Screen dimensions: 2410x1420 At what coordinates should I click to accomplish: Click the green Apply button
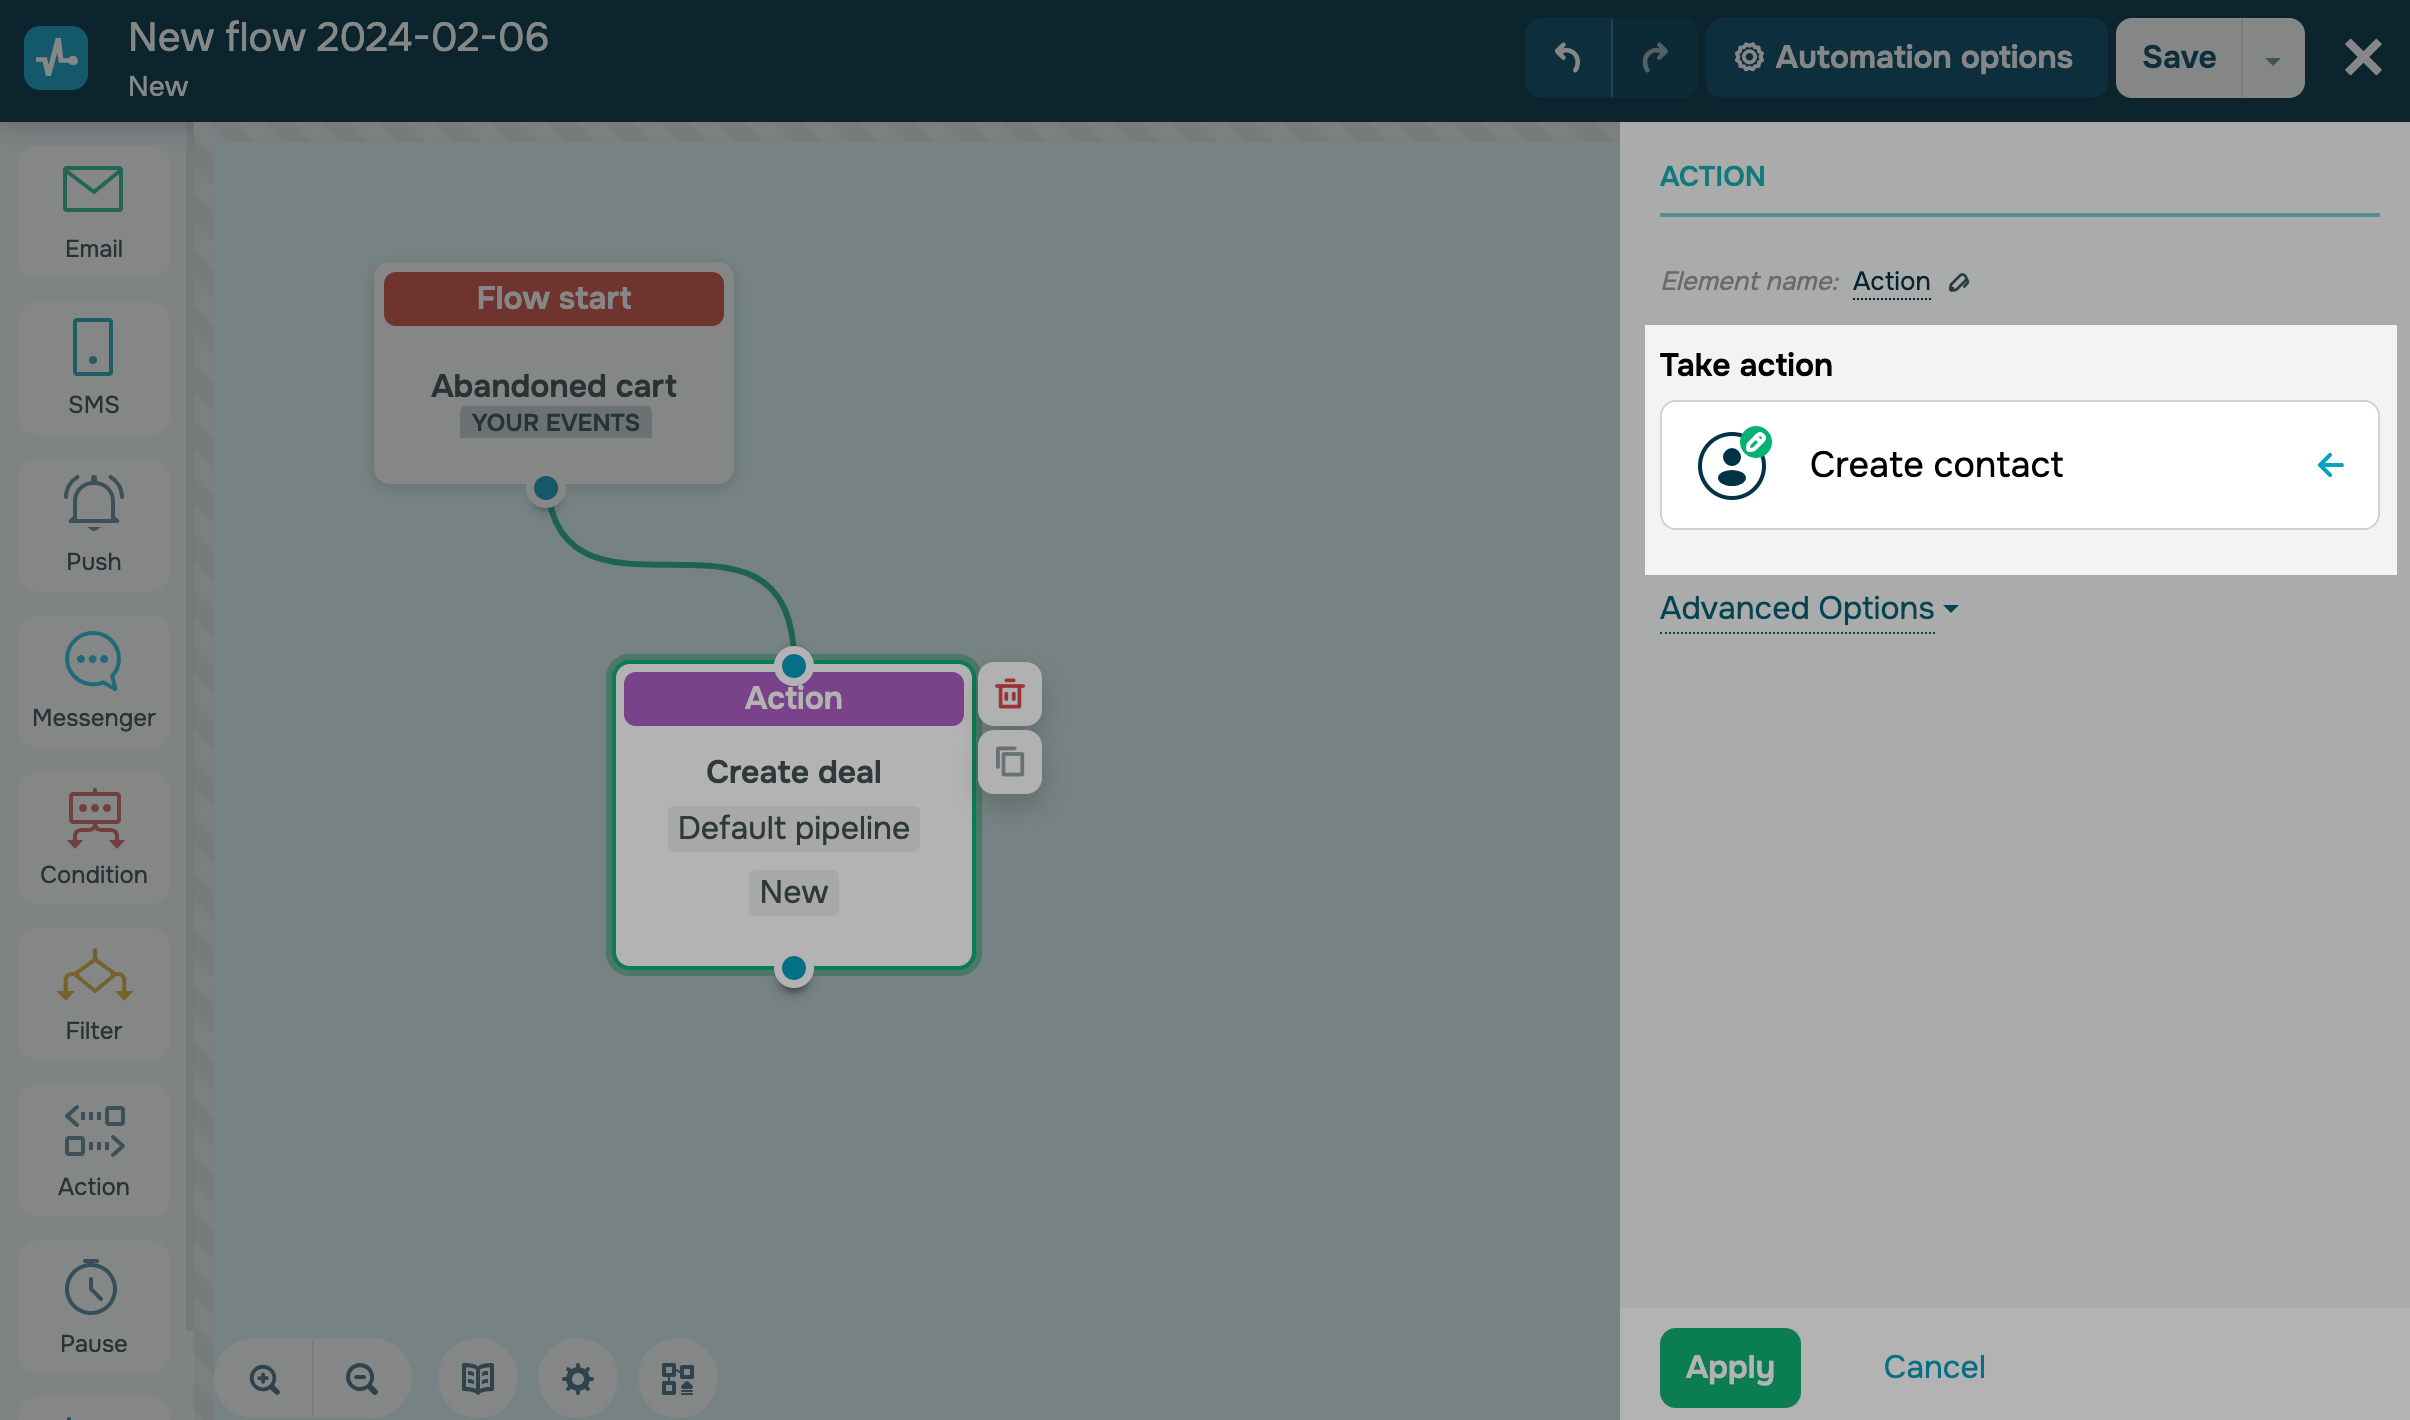pos(1729,1367)
